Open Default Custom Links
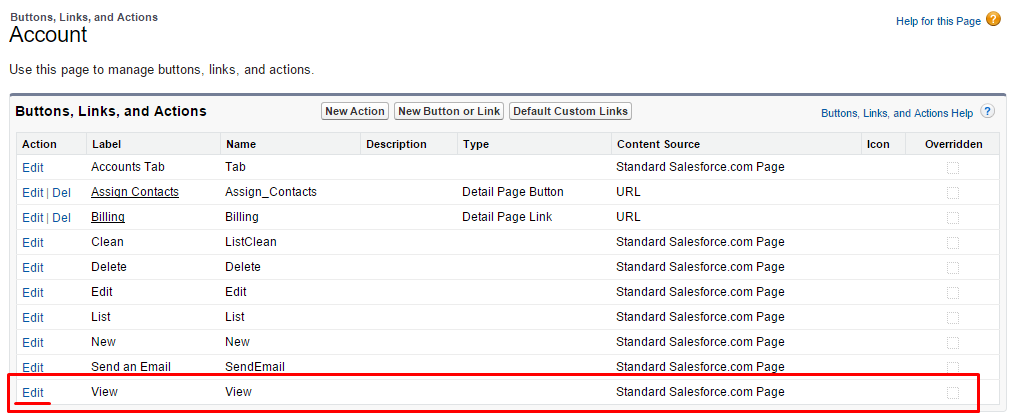The image size is (1011, 418). point(570,112)
